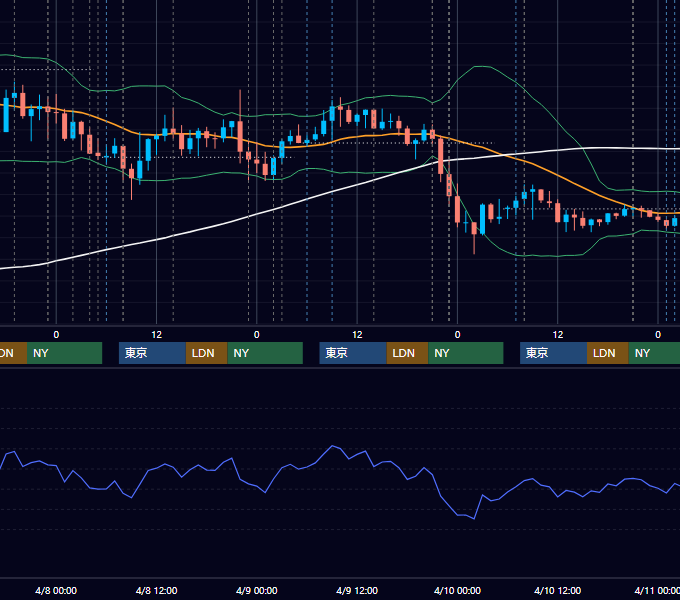680x600 pixels.
Task: Click the NY session block spanning 4/8 00:00
Action: (x=64, y=353)
